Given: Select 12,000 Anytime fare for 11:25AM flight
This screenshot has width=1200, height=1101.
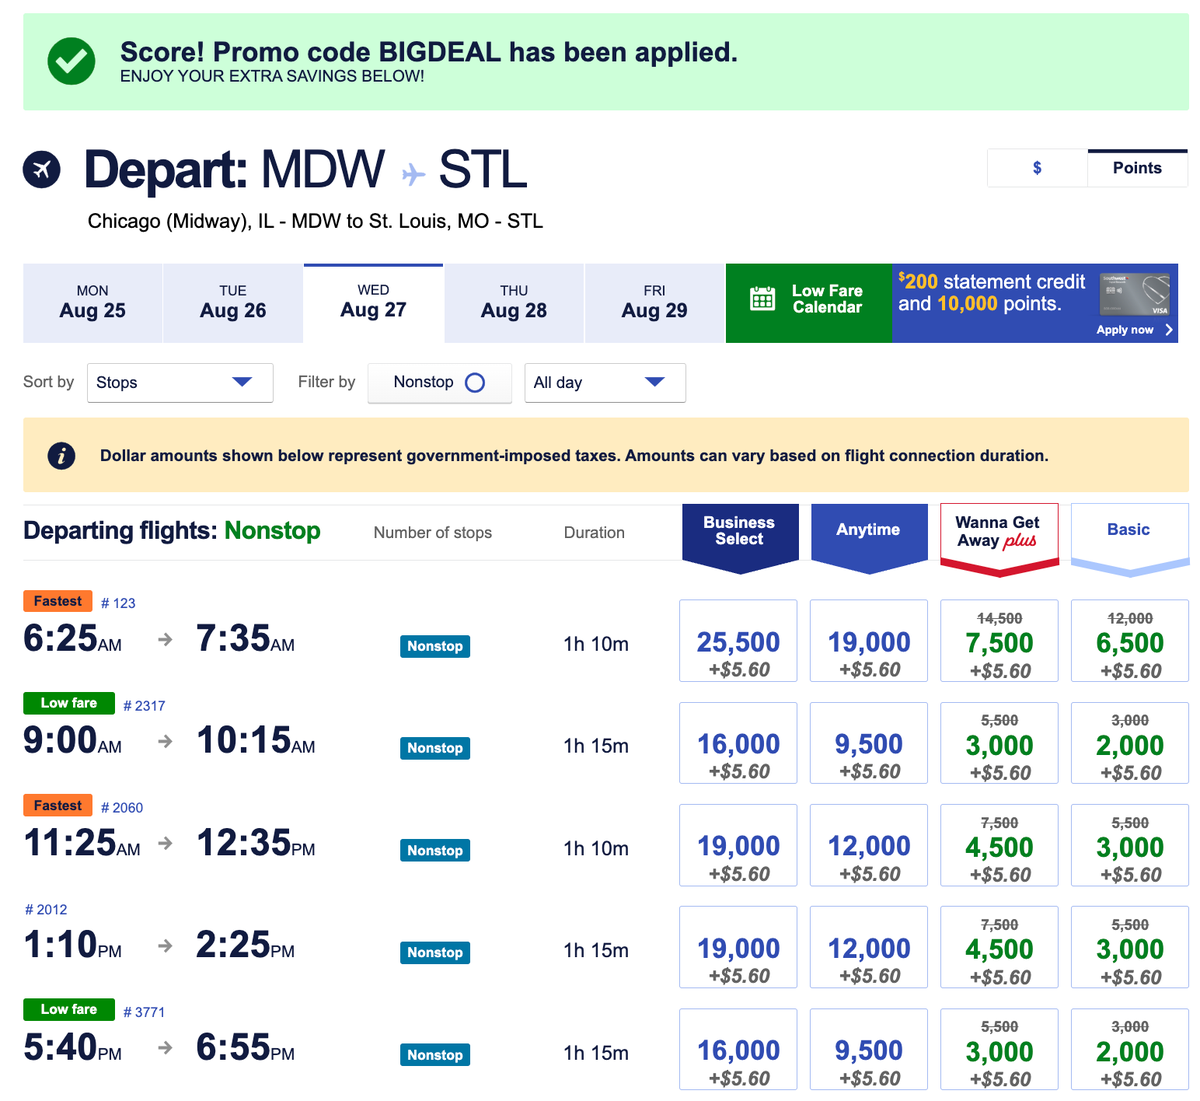Looking at the screenshot, I should click(x=869, y=845).
